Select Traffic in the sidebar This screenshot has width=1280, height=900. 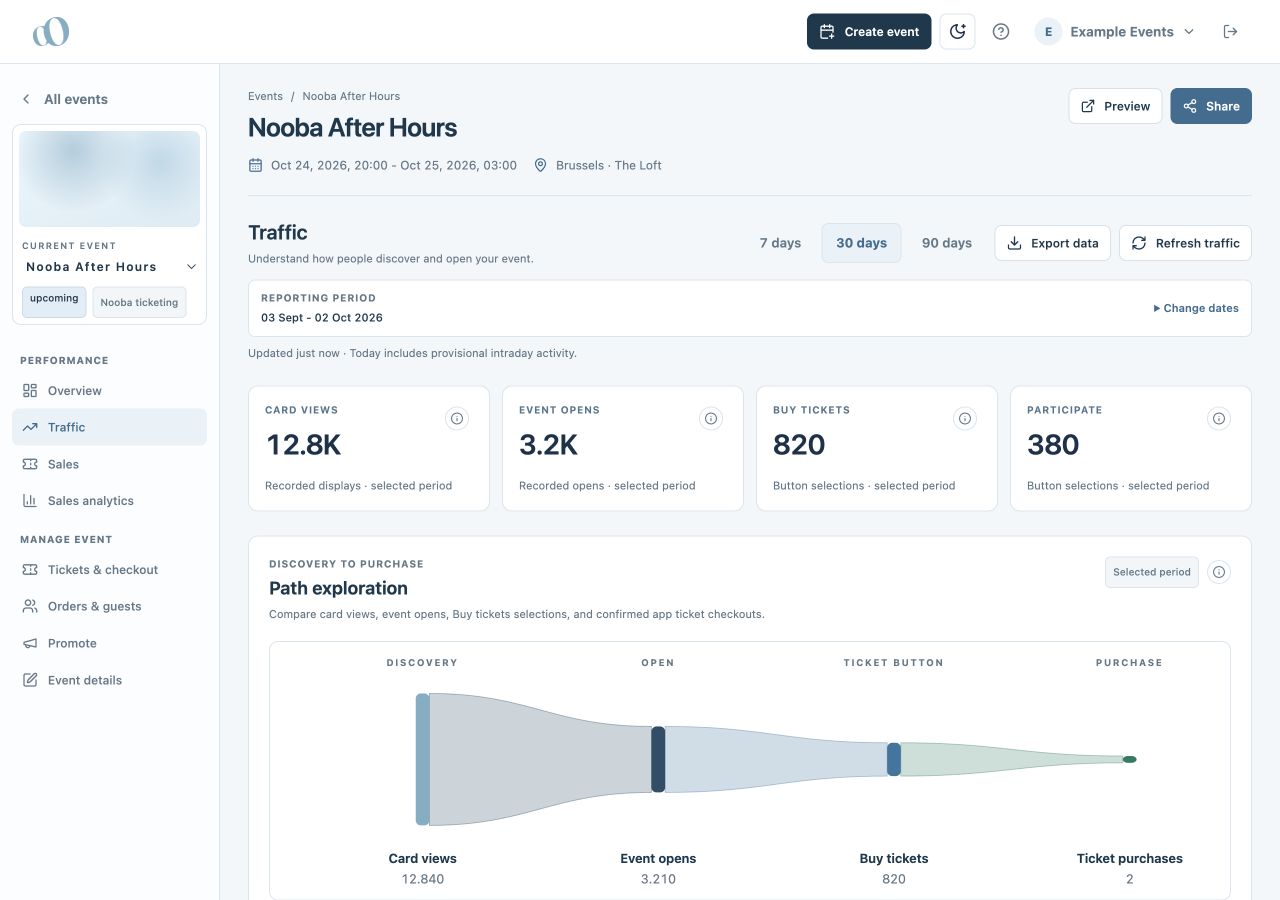click(x=110, y=427)
